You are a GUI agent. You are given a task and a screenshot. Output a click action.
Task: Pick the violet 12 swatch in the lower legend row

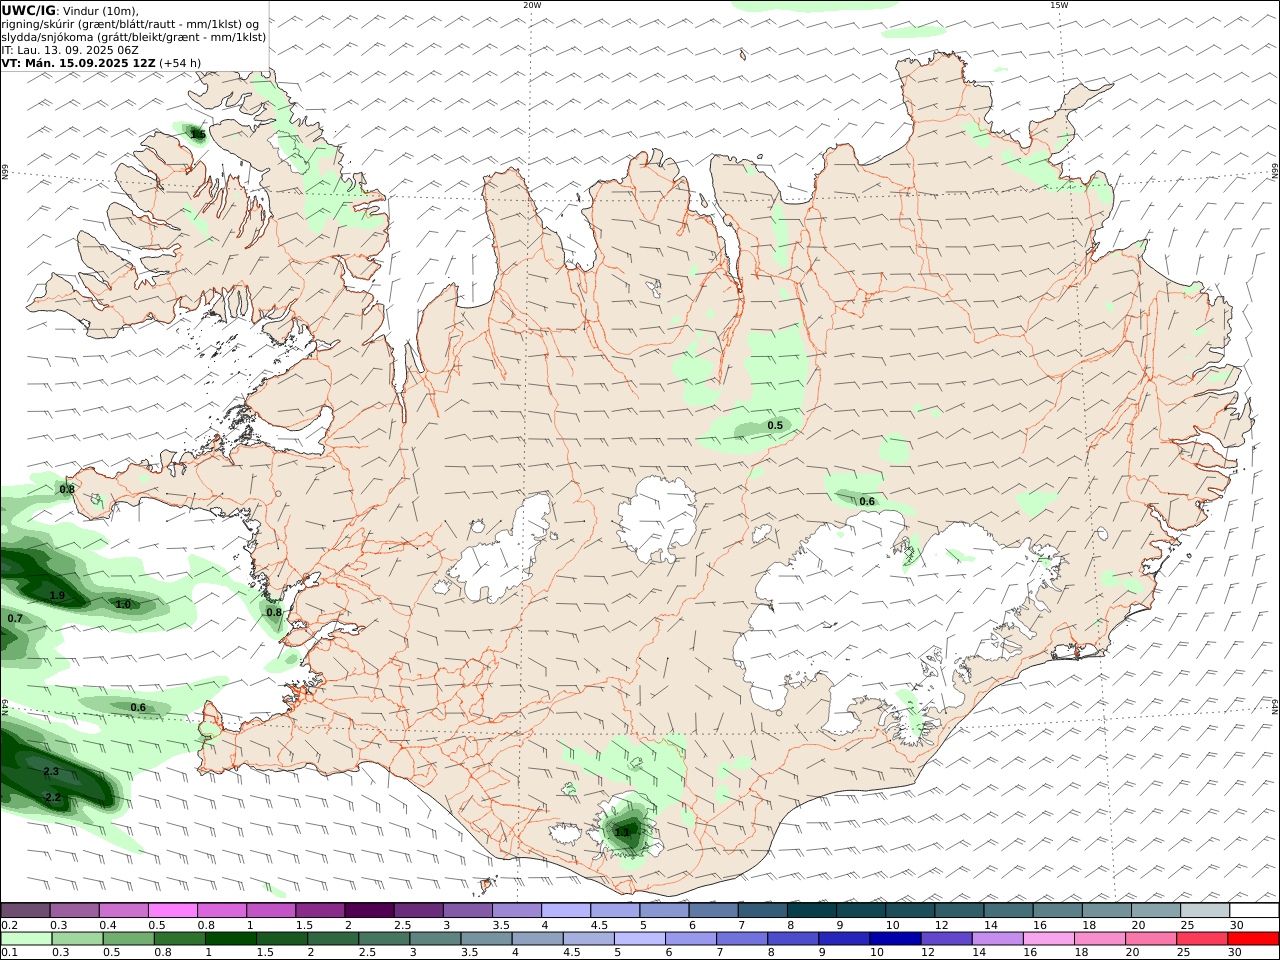coord(947,938)
